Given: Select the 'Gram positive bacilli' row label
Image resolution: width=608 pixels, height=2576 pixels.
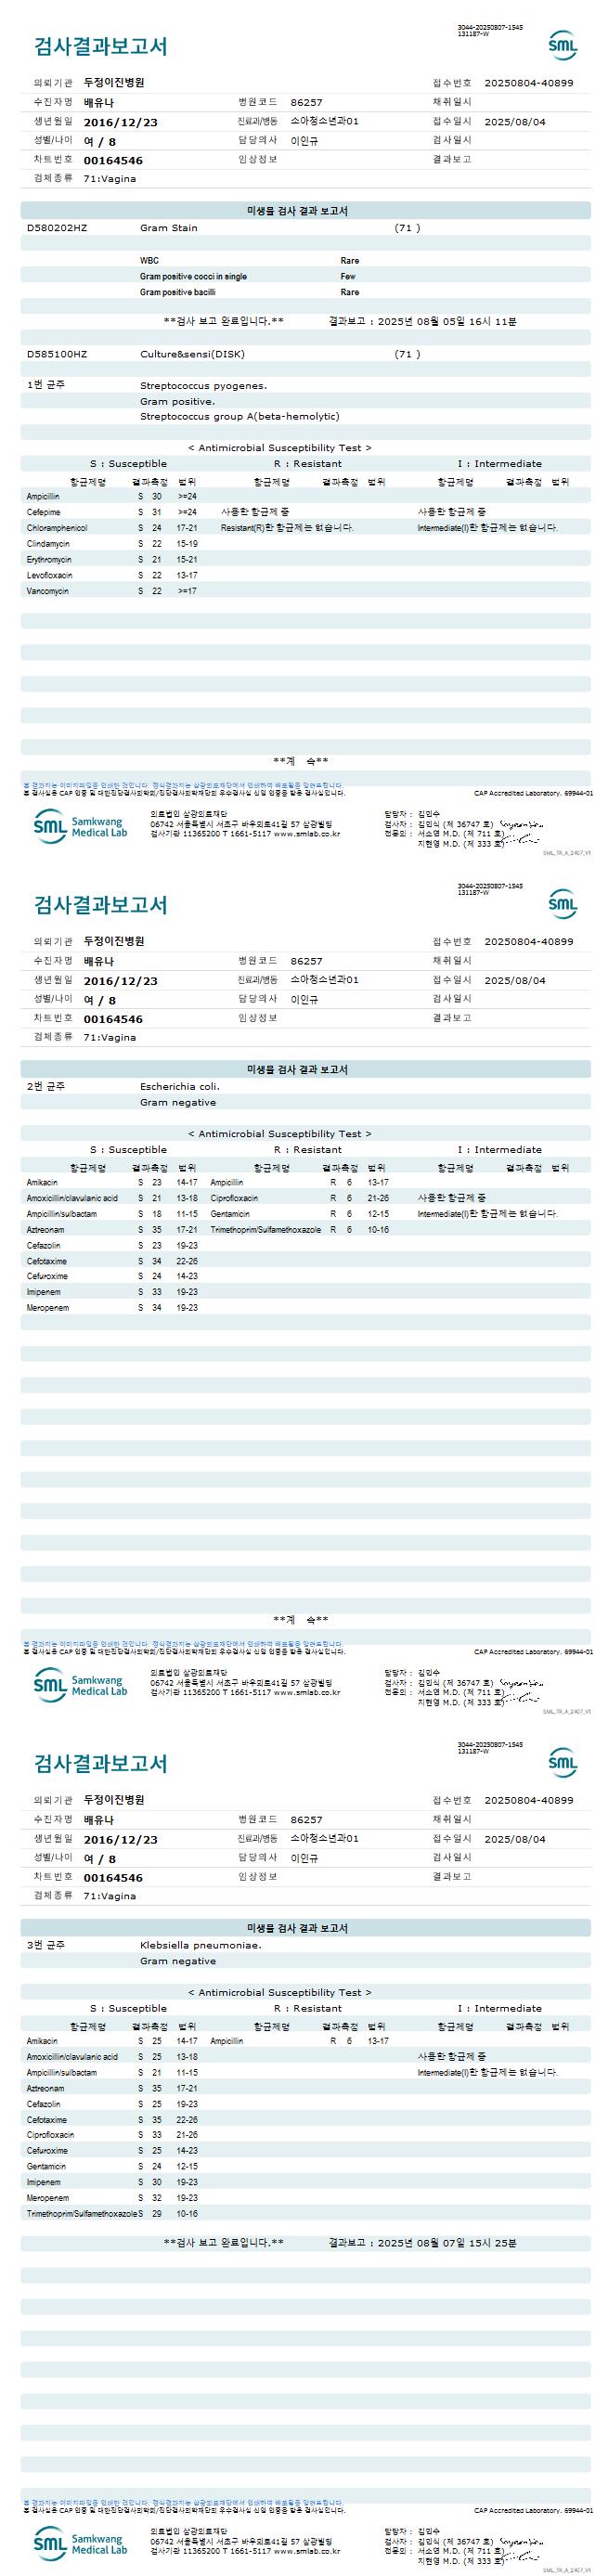Looking at the screenshot, I should coord(177,293).
